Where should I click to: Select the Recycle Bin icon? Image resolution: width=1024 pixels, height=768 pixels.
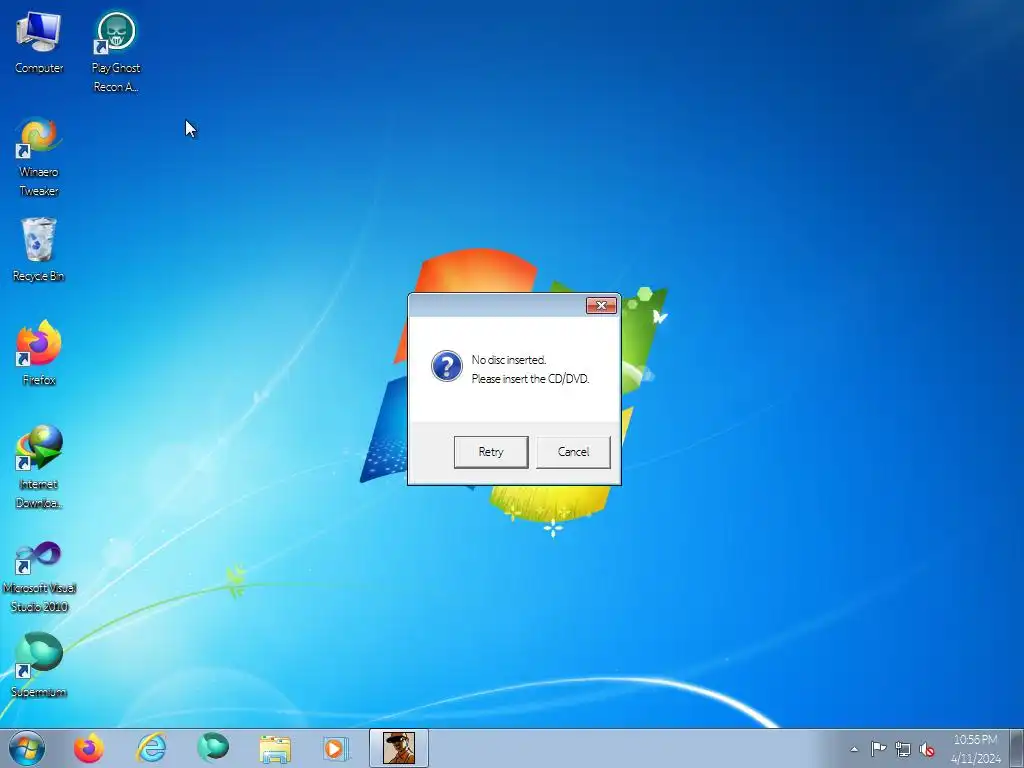[x=39, y=250]
